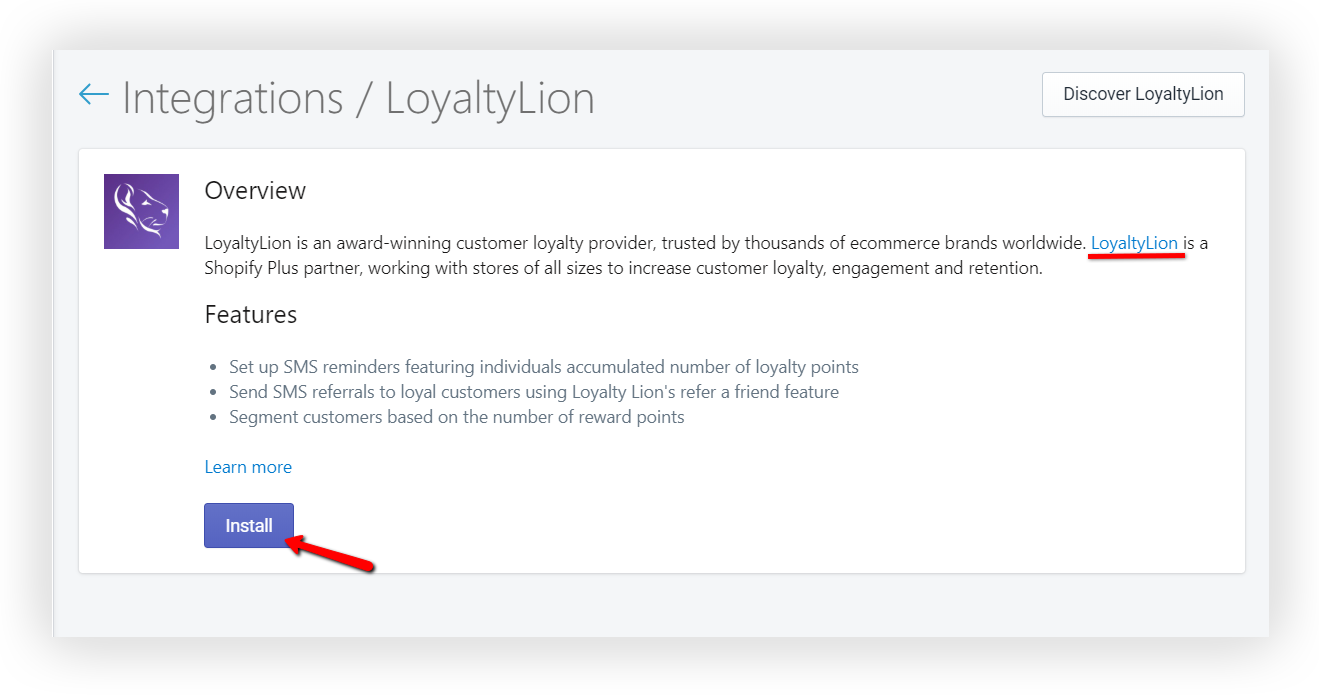Click the SMS referrals feature bullet

coord(534,392)
